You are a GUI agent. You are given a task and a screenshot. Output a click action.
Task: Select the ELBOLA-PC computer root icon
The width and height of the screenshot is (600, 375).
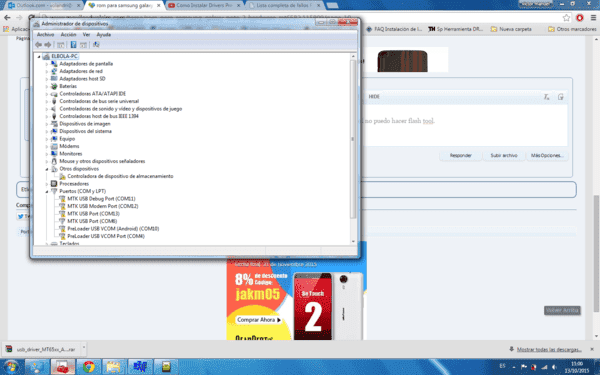point(46,56)
